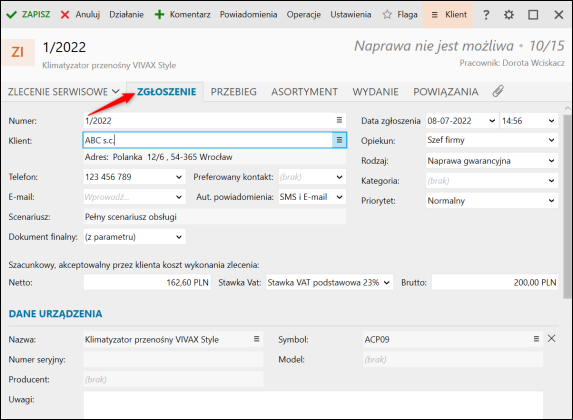The height and width of the screenshot is (420, 573).
Task: Switch to the ASORTYMENT tab
Action: tap(304, 91)
